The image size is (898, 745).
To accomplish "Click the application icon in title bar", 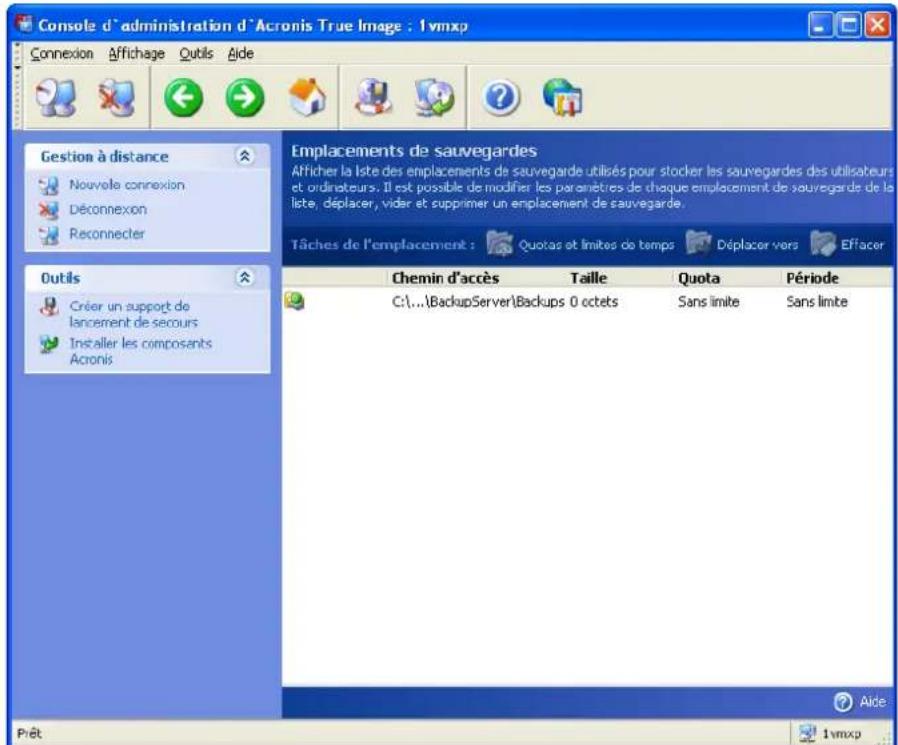I will click(x=24, y=25).
